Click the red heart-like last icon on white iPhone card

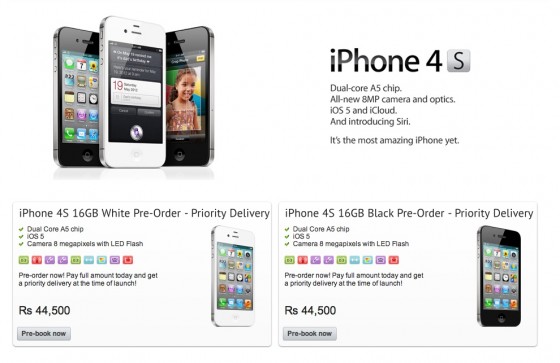click(128, 260)
